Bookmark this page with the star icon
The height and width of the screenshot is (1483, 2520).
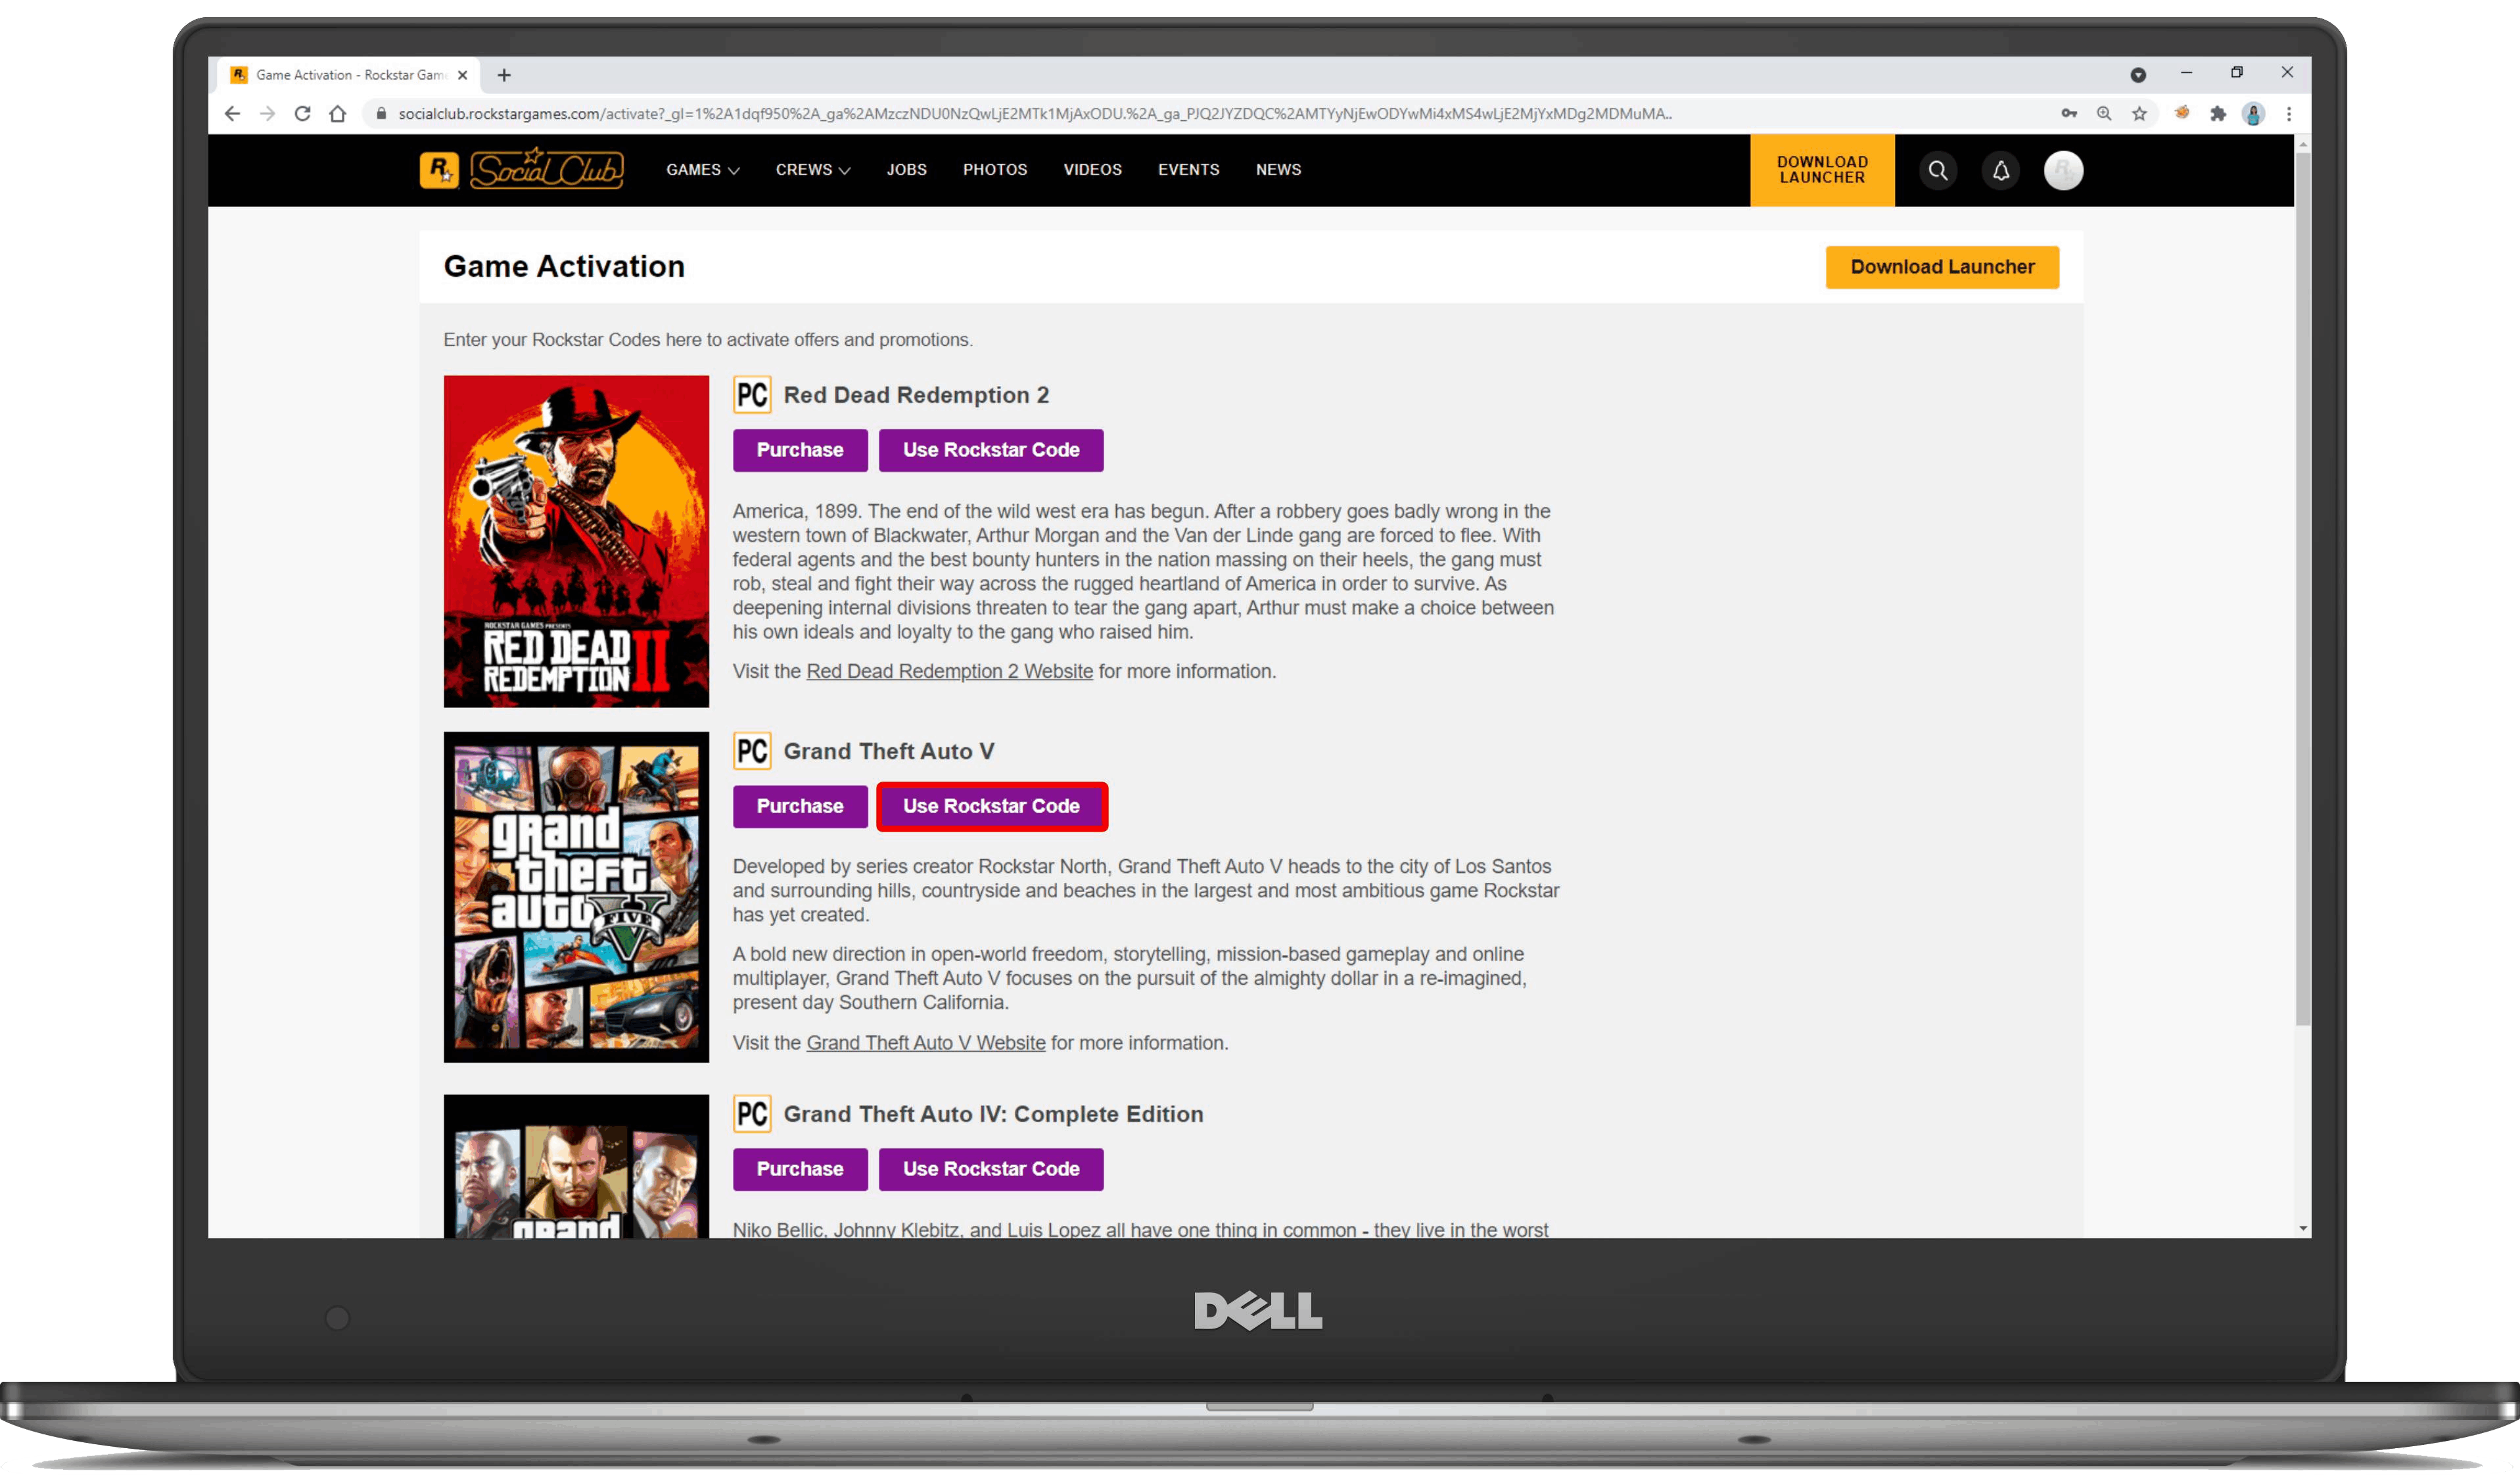point(2139,114)
